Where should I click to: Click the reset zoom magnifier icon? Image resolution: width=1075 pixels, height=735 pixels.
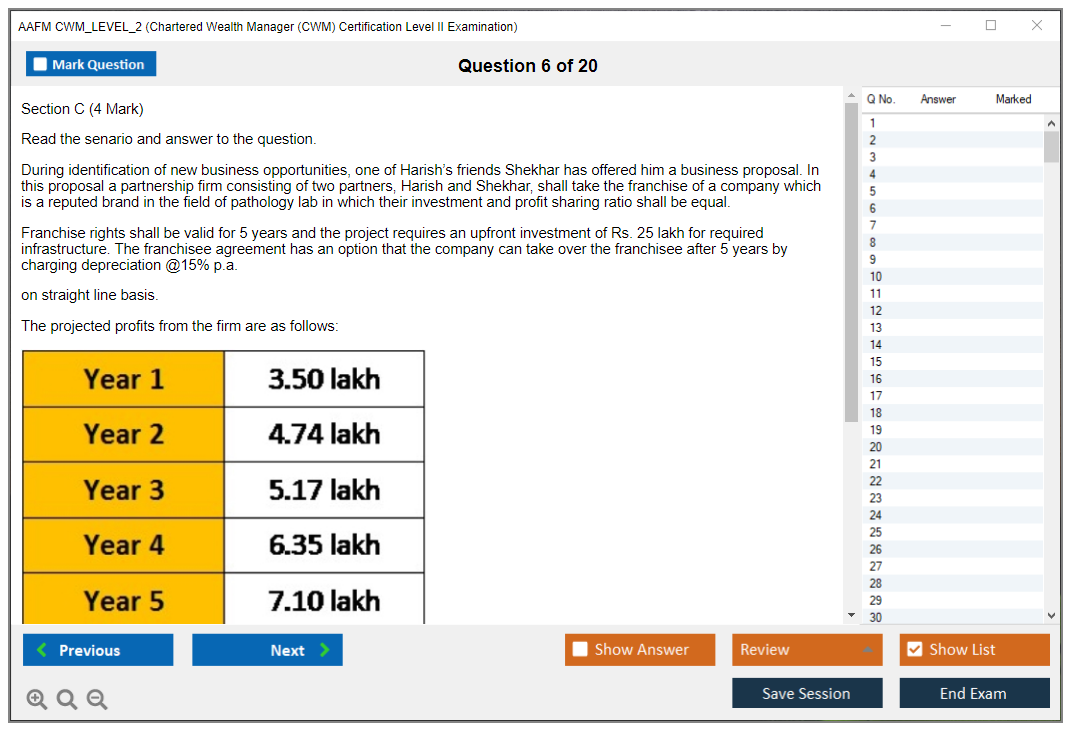67,700
